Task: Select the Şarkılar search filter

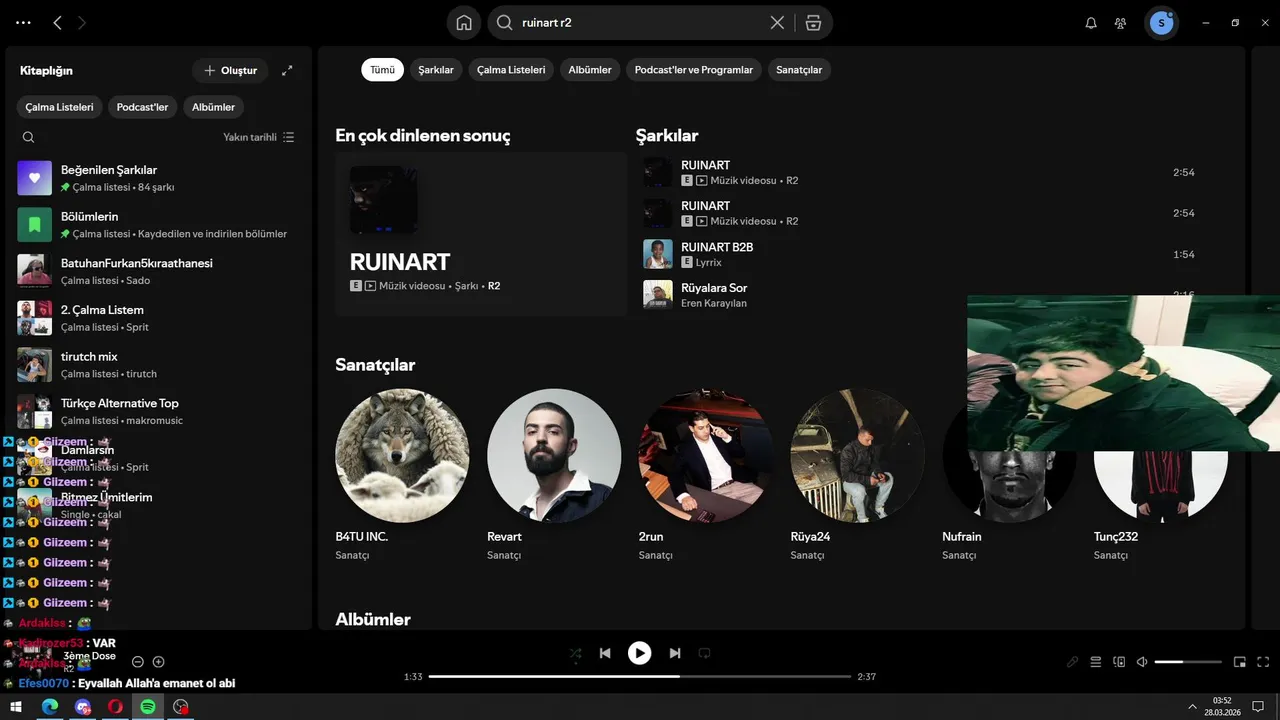Action: [x=436, y=70]
